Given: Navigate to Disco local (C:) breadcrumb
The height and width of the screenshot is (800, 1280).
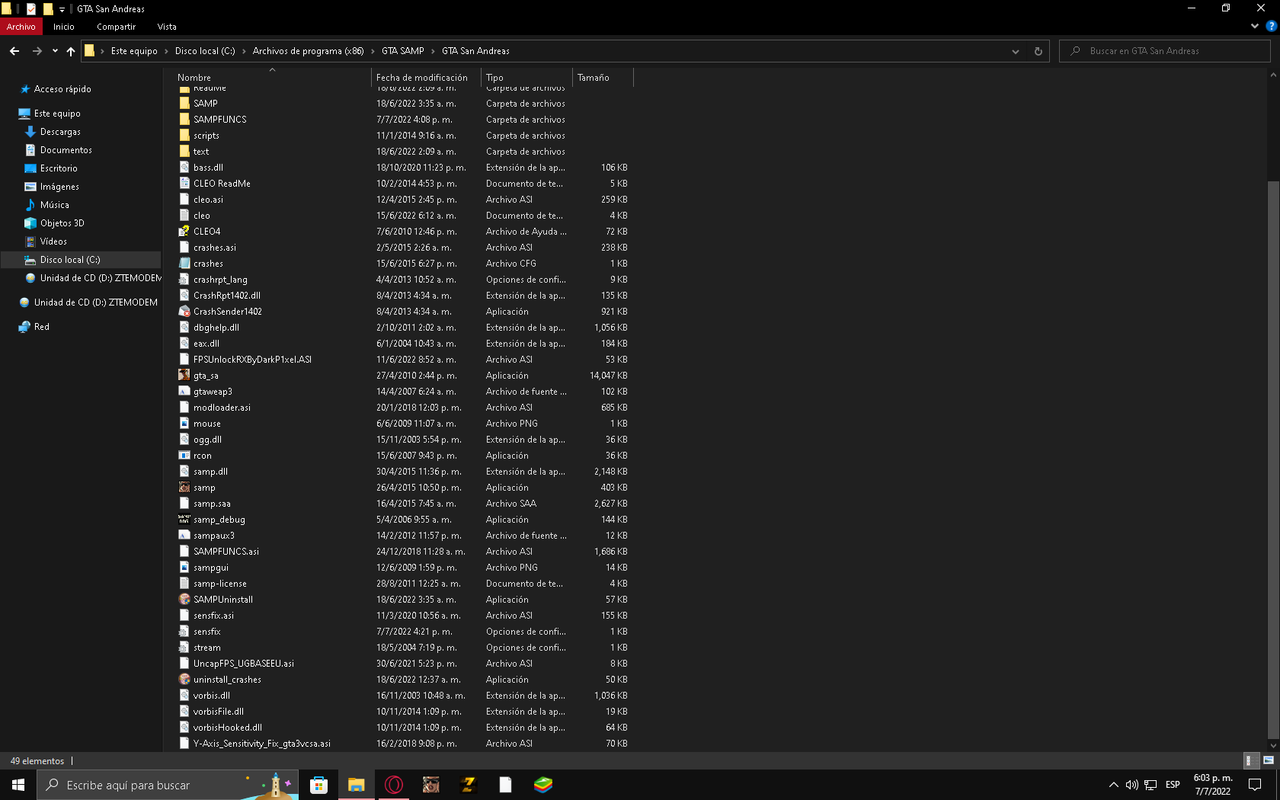Looking at the screenshot, I should (207, 51).
